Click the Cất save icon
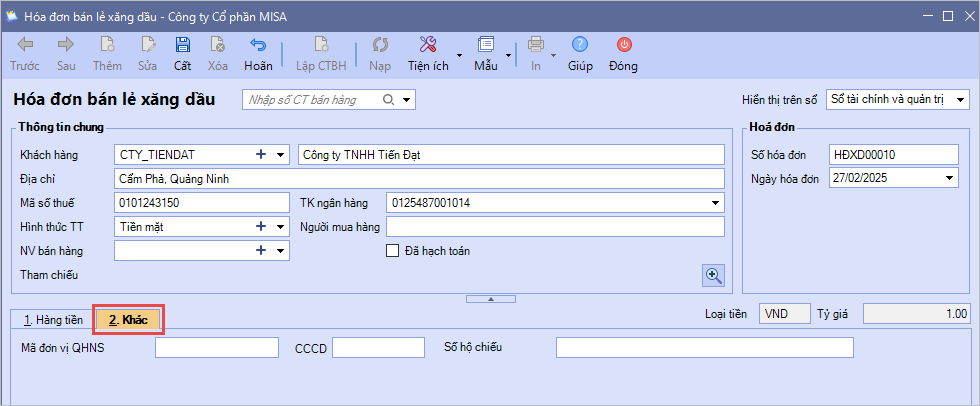980x406 pixels. [182, 45]
